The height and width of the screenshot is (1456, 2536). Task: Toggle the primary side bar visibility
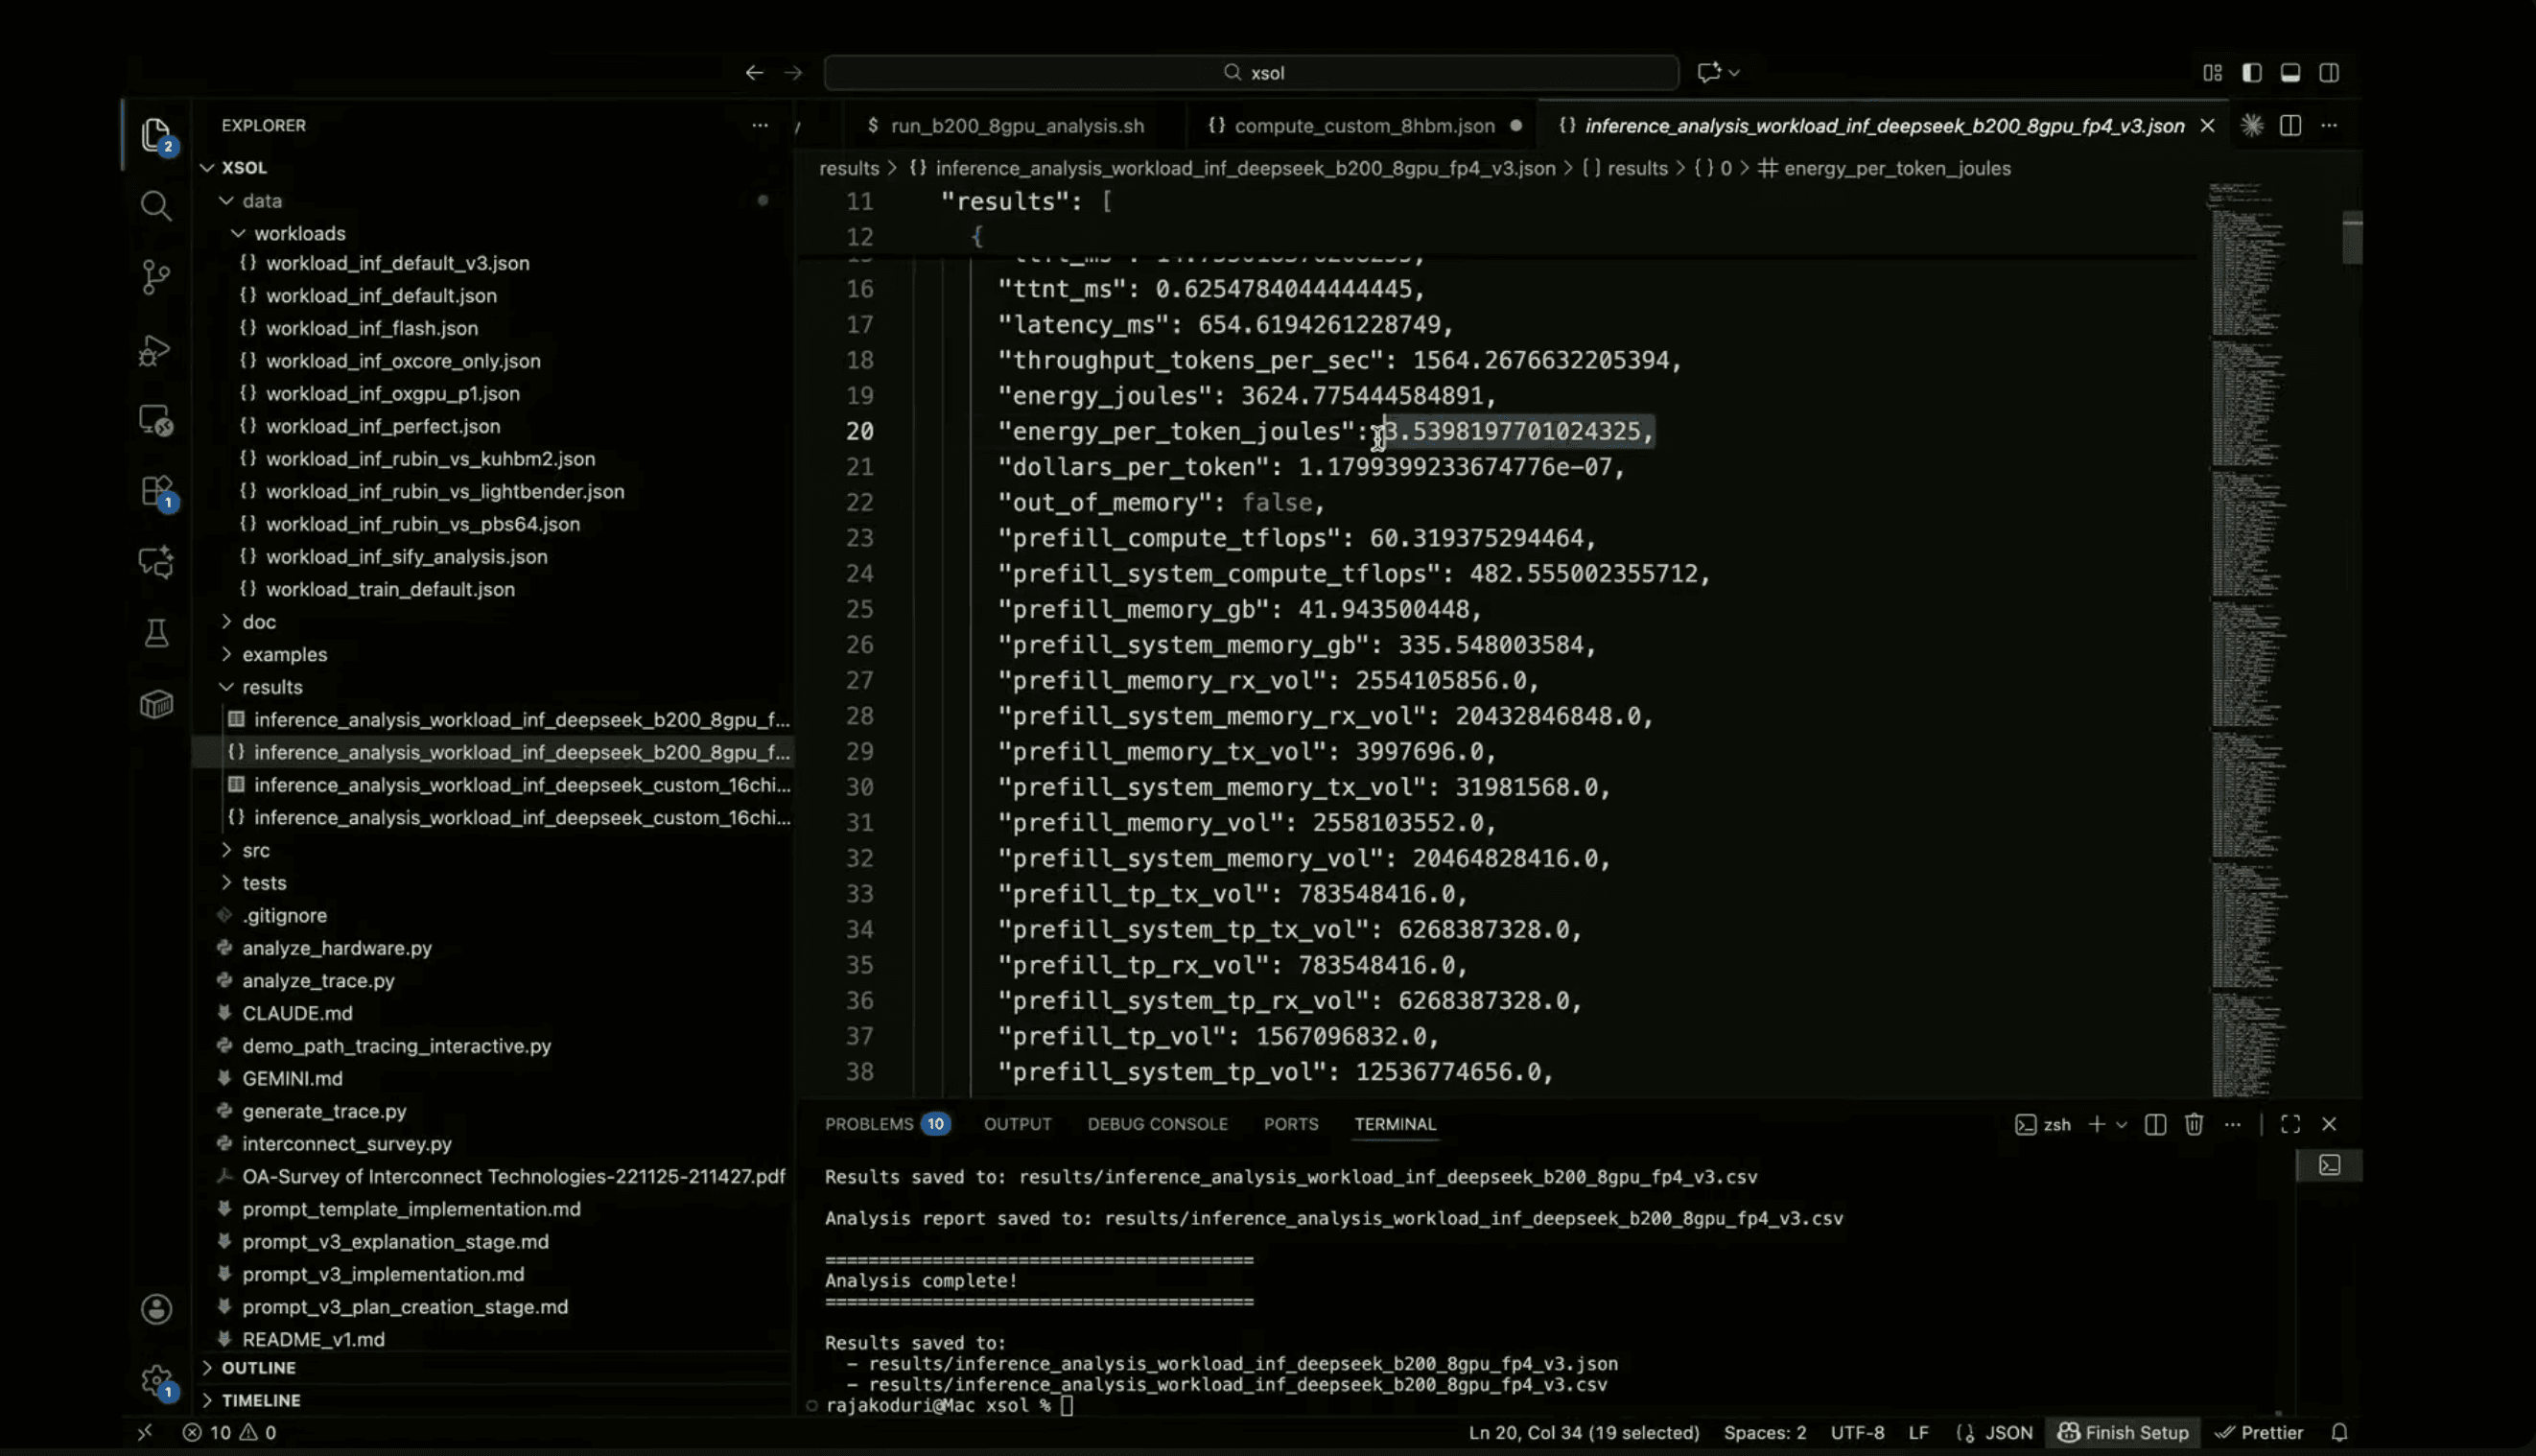[x=2251, y=72]
